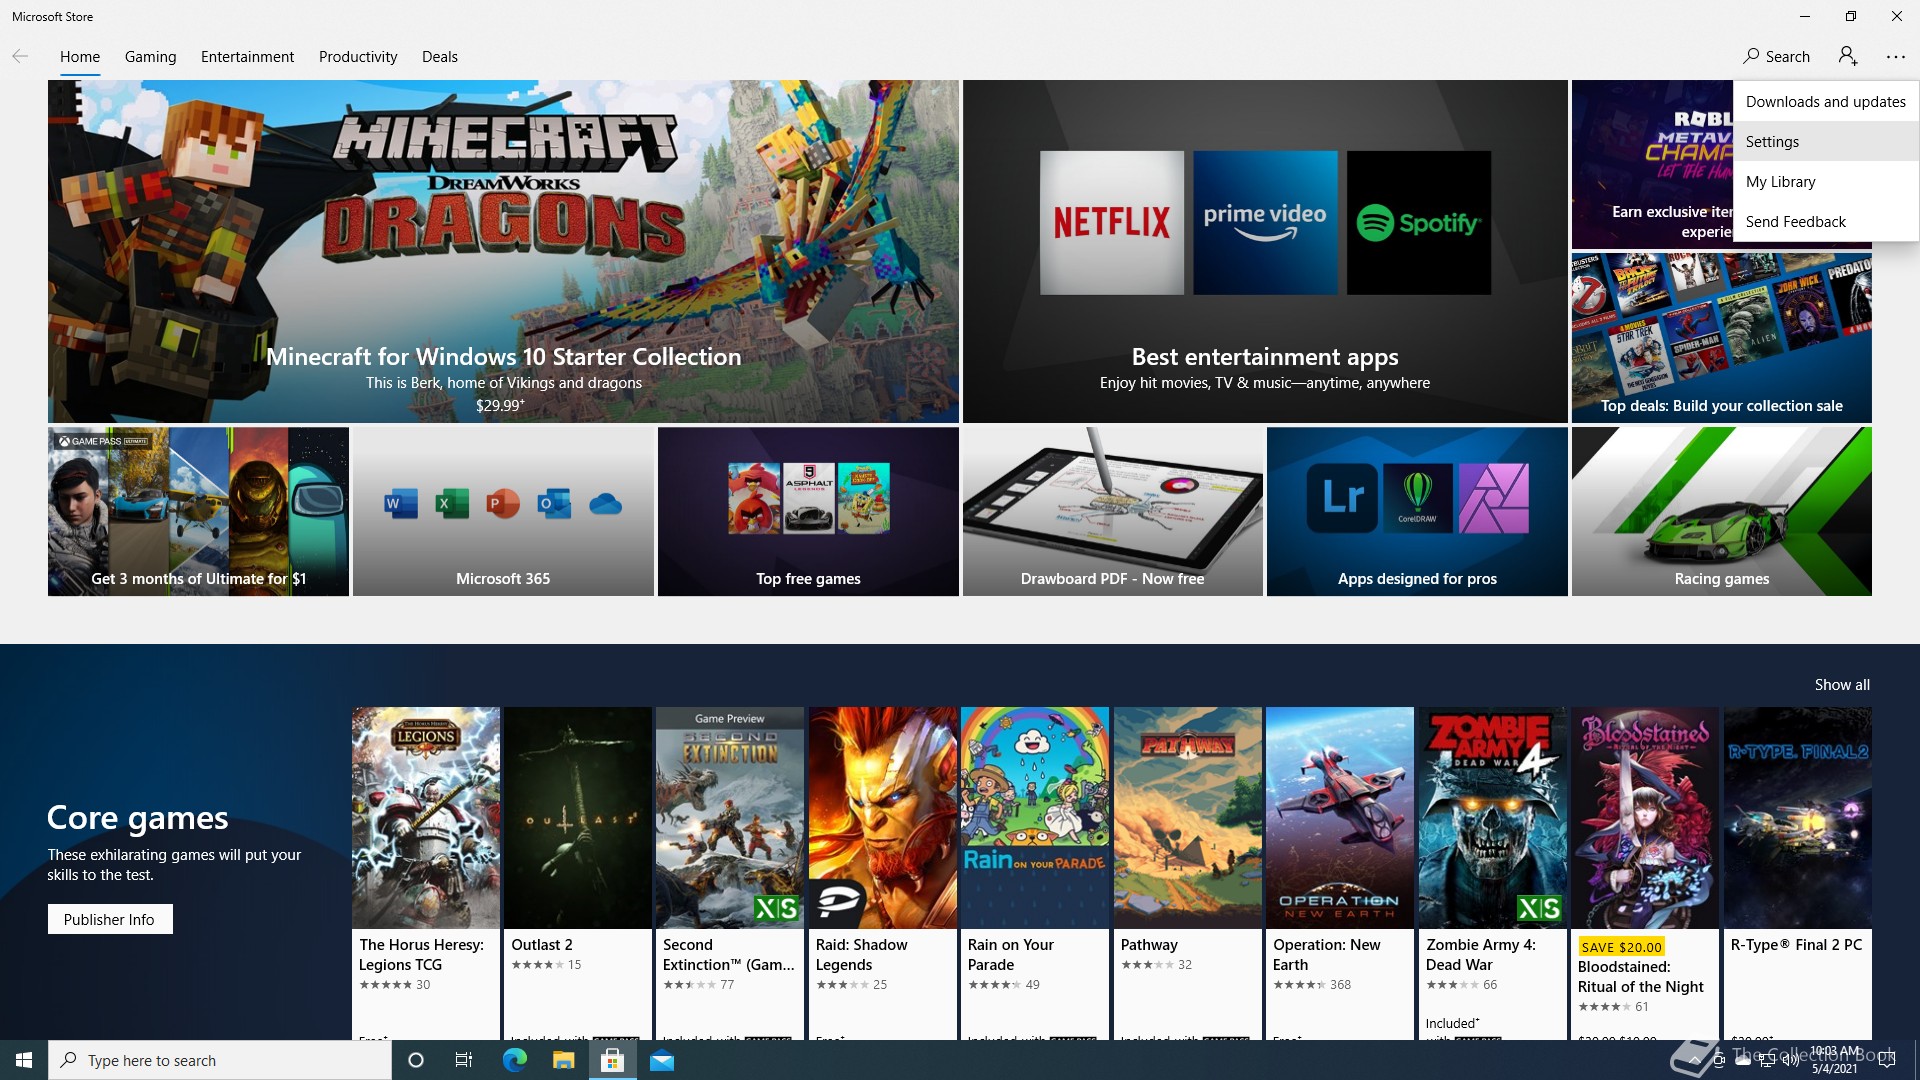Open the Outlast 2 game card
The width and height of the screenshot is (1920, 1080).
578,873
